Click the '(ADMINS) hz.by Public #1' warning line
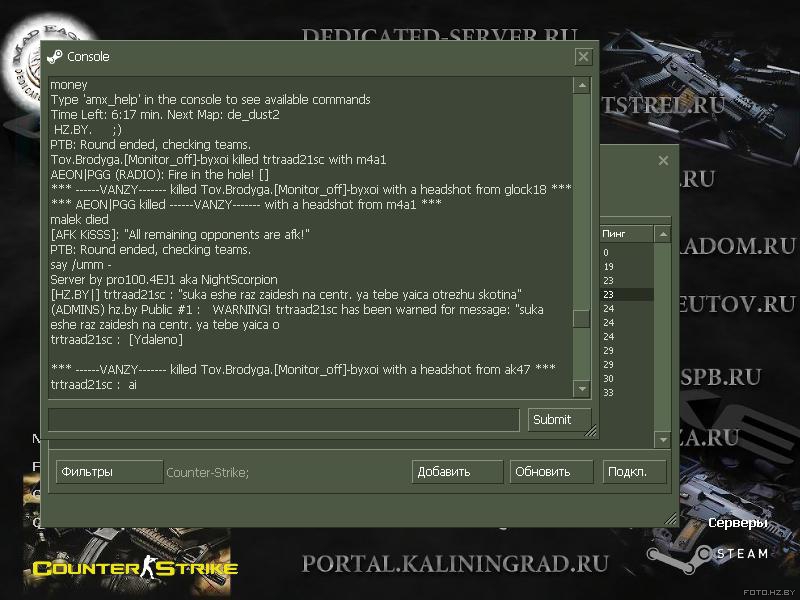The image size is (800, 600). click(x=297, y=317)
